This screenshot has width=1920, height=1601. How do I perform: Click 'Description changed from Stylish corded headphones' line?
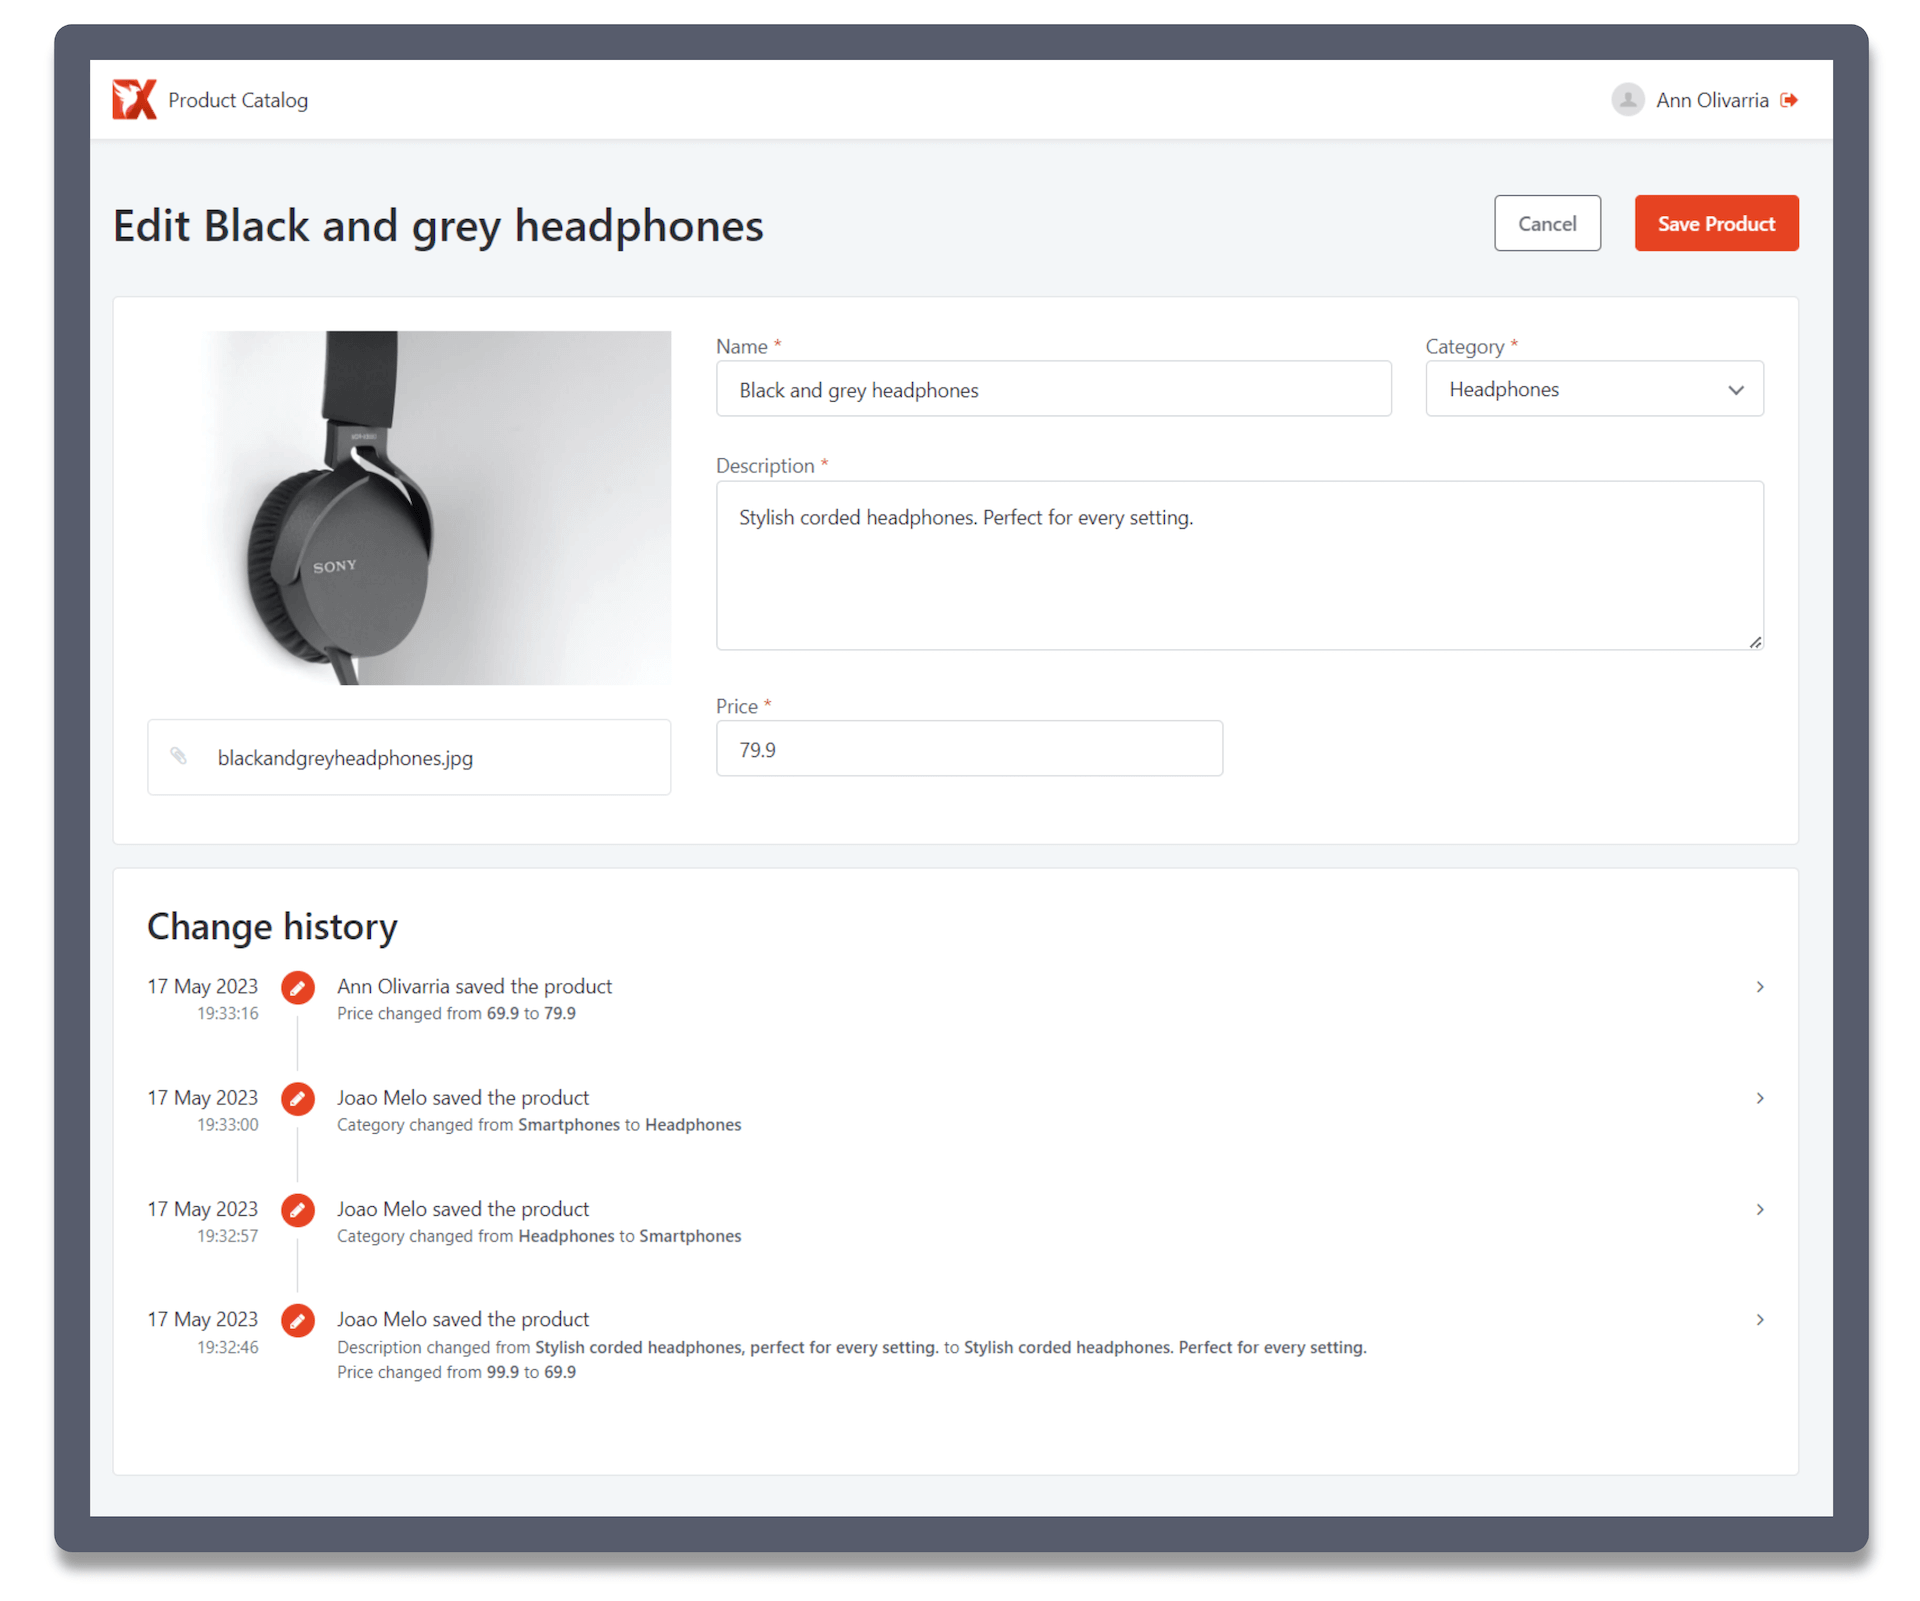pos(851,1347)
